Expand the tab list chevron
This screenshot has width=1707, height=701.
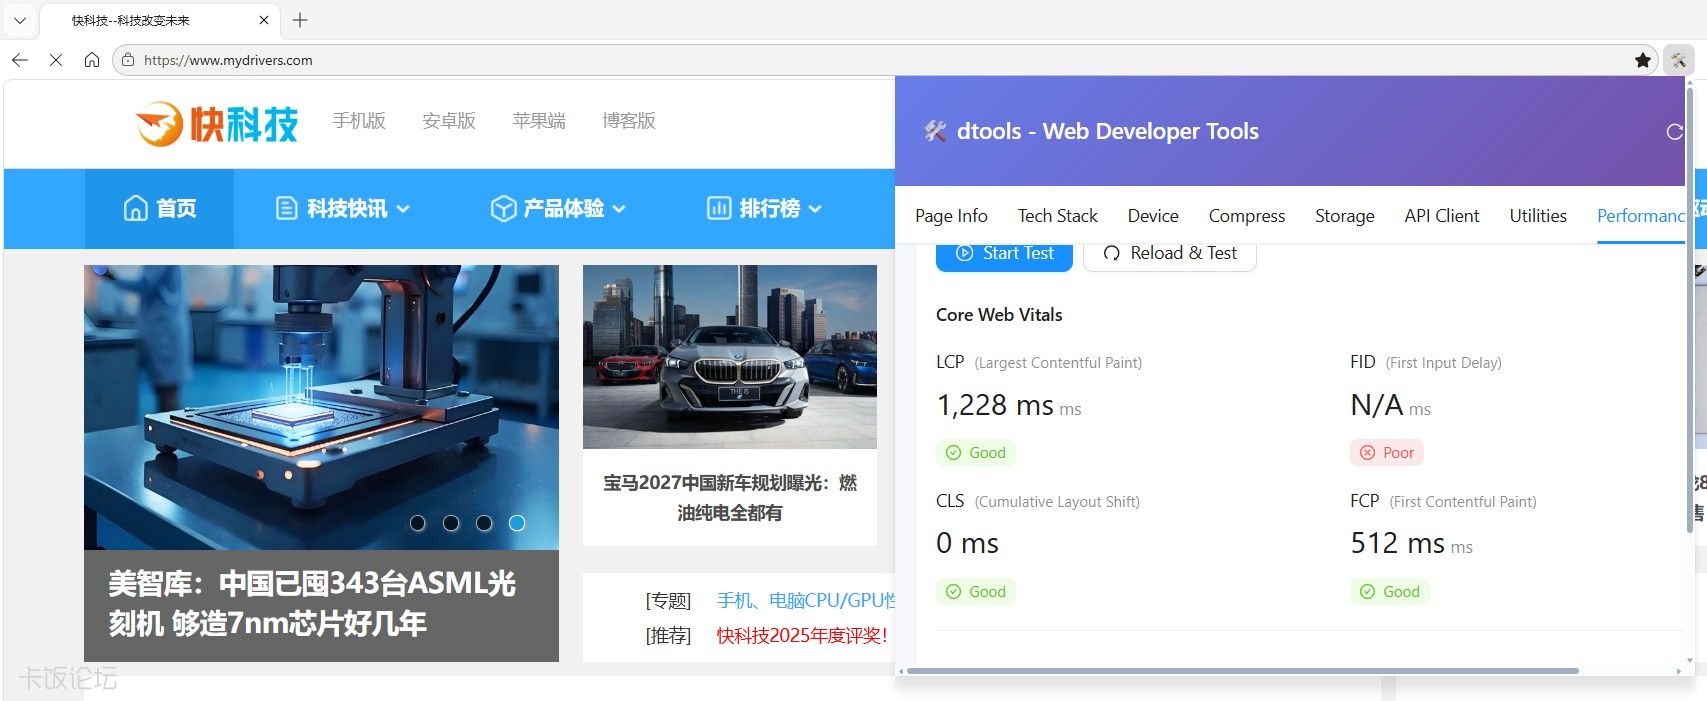tap(20, 20)
